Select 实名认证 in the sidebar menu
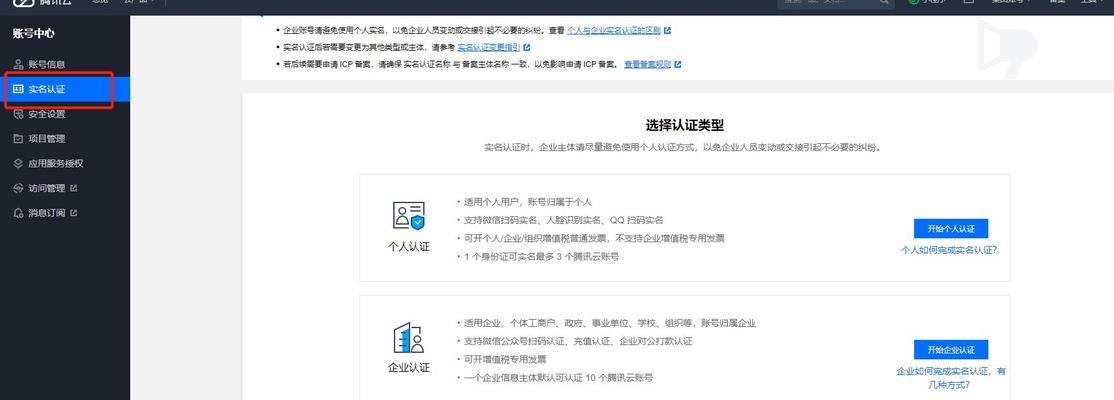Image resolution: width=1114 pixels, height=400 pixels. tap(65, 90)
